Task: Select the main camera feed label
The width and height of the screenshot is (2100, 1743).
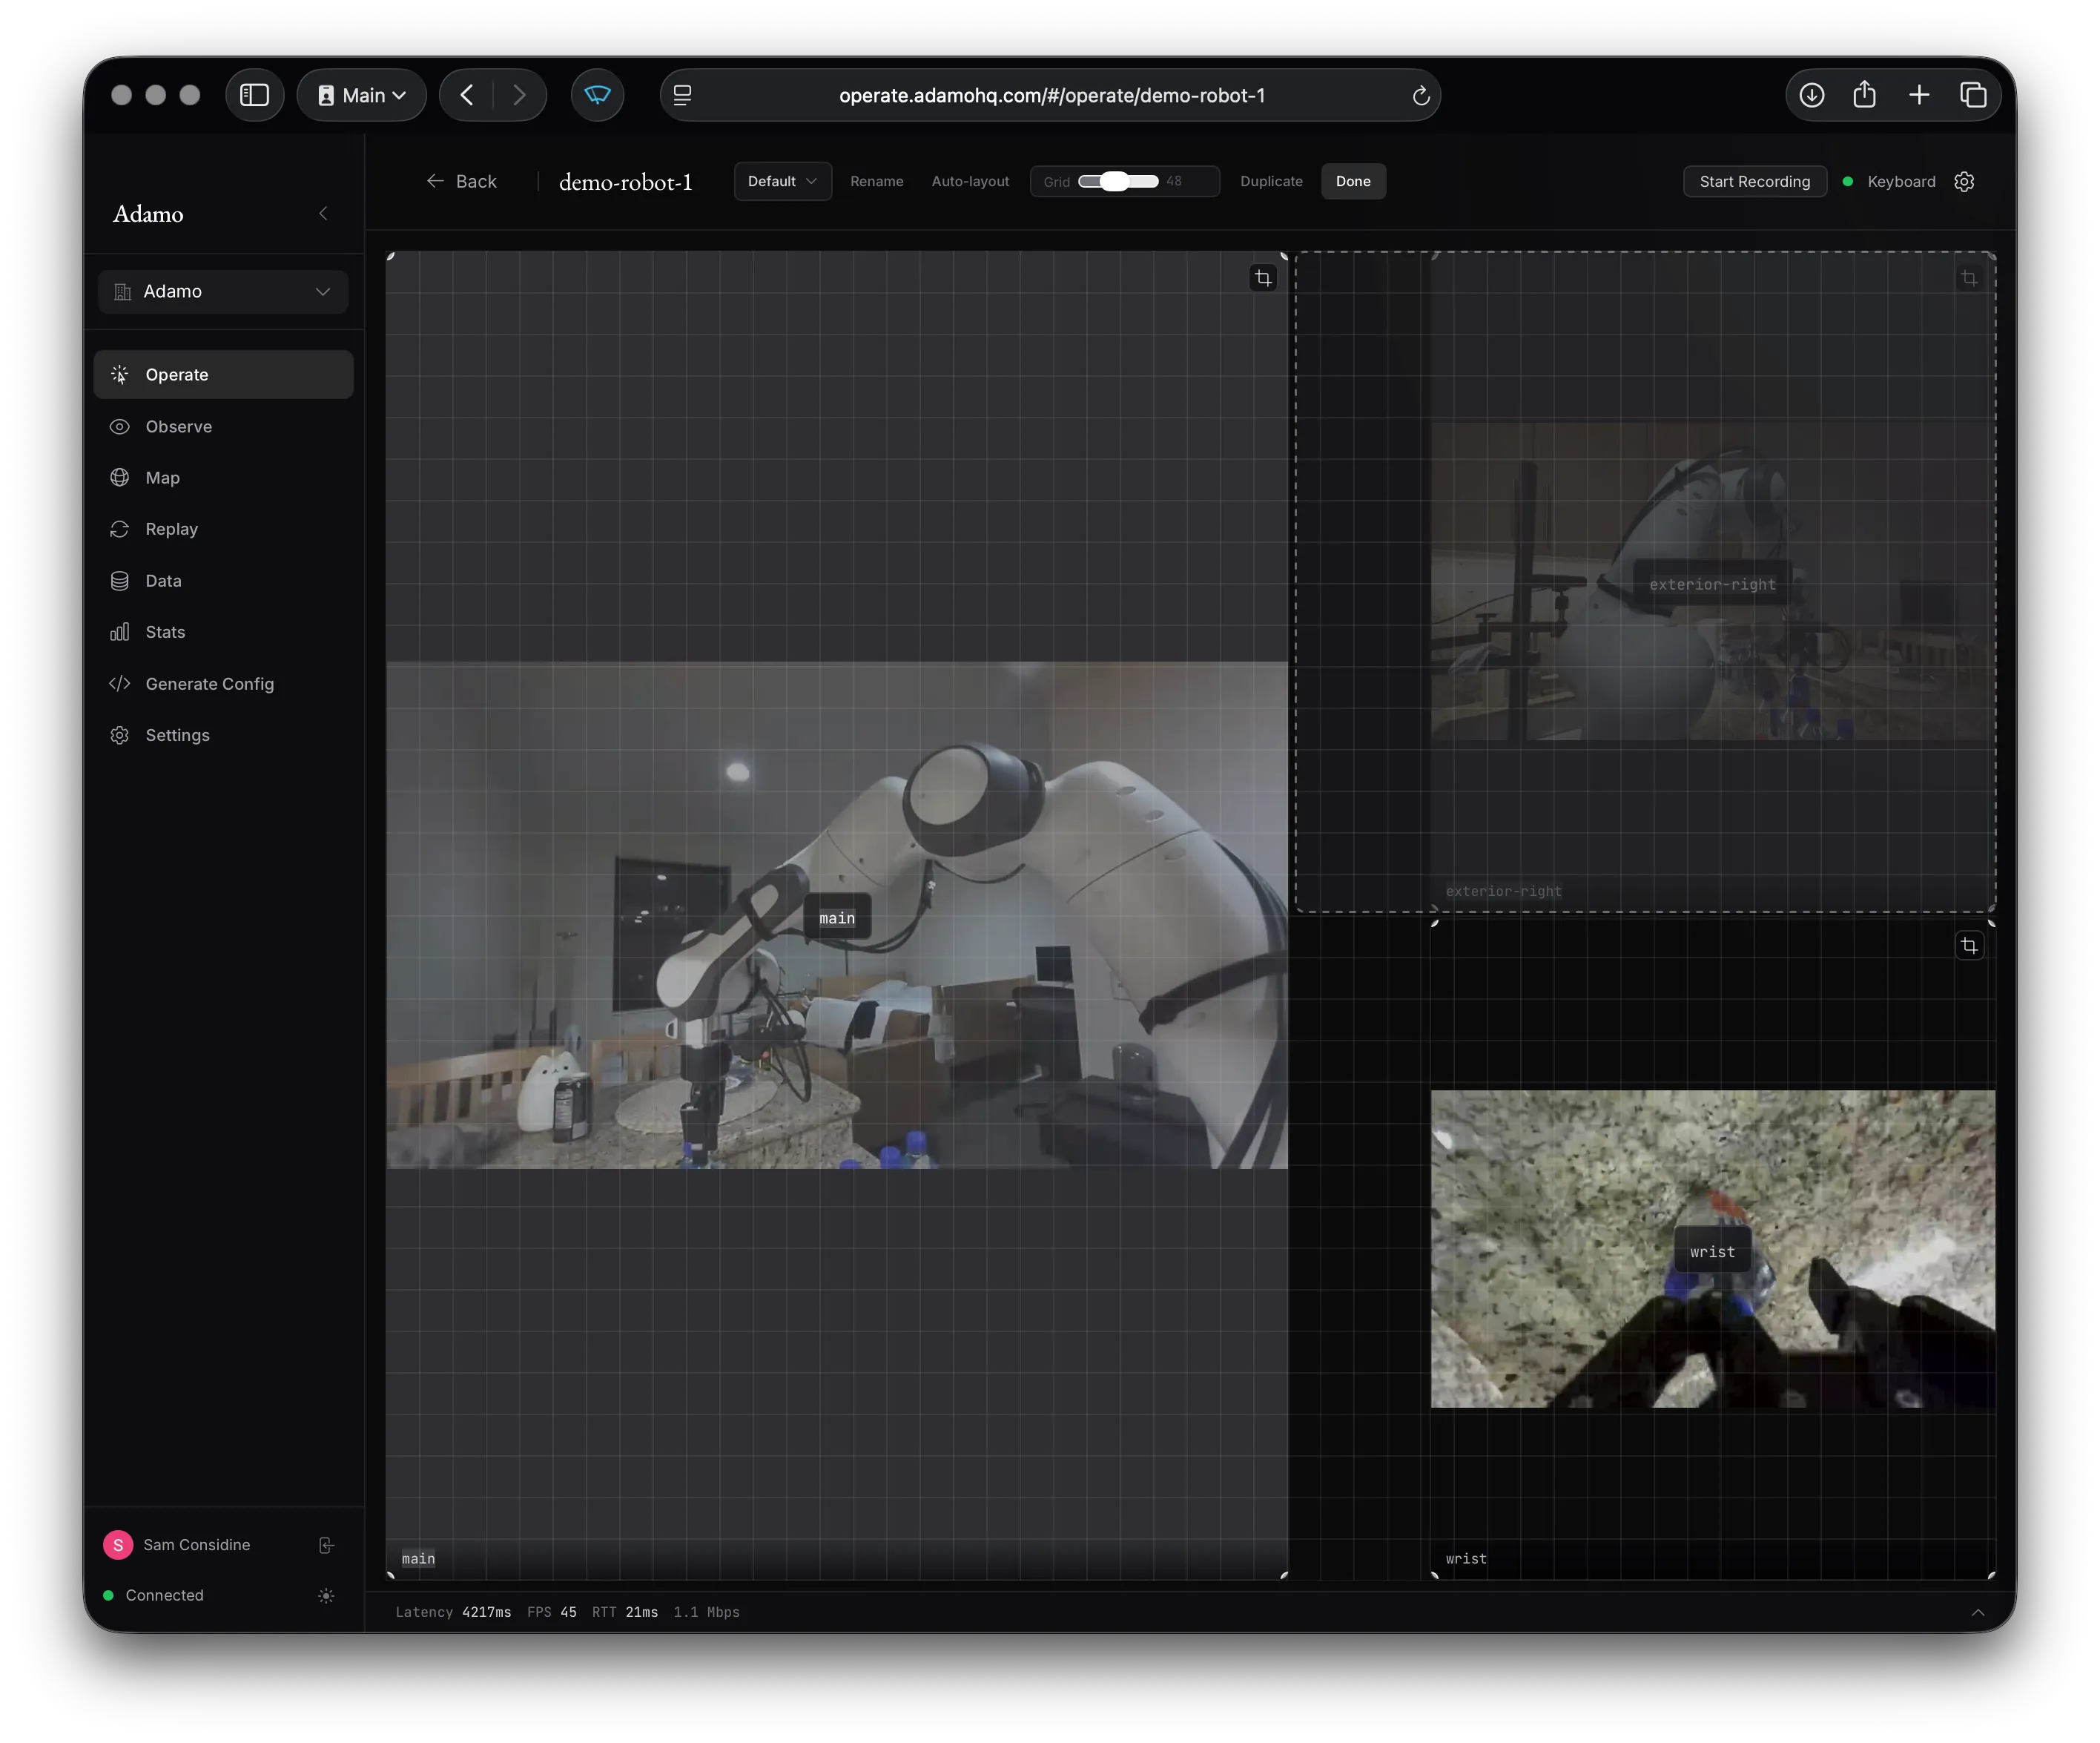Action: pos(837,917)
